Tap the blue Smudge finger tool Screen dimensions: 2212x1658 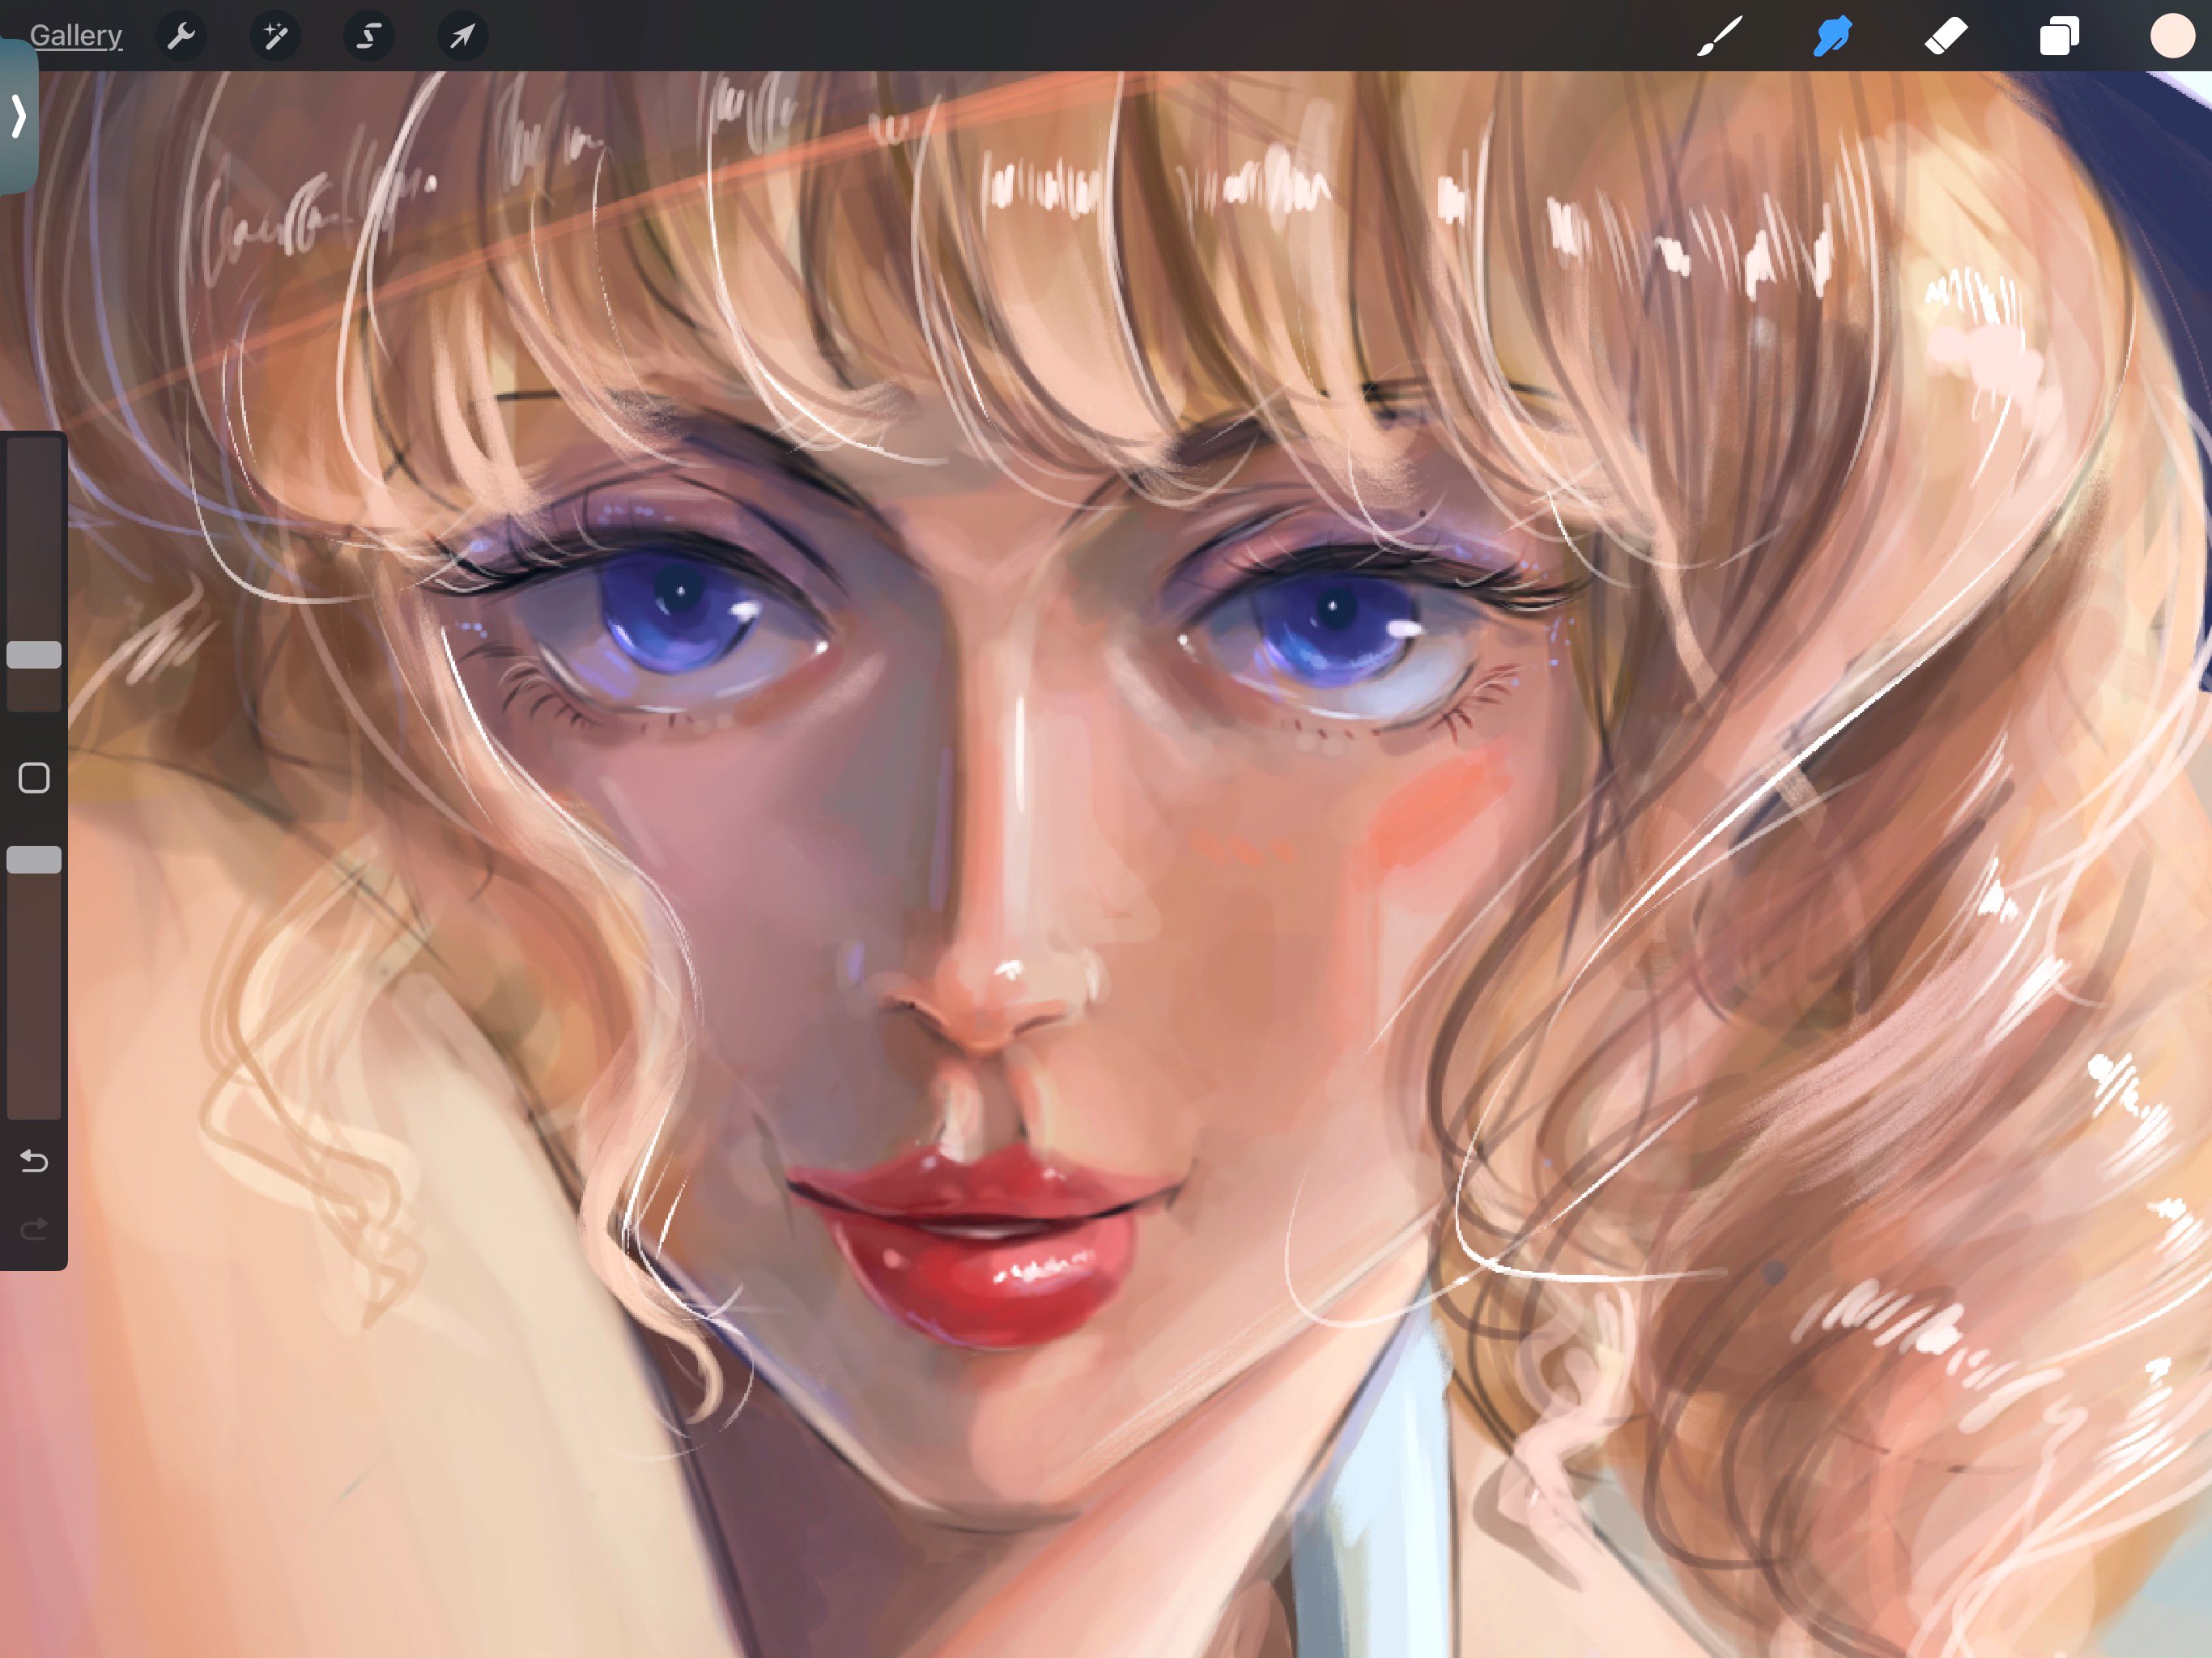click(x=1832, y=37)
